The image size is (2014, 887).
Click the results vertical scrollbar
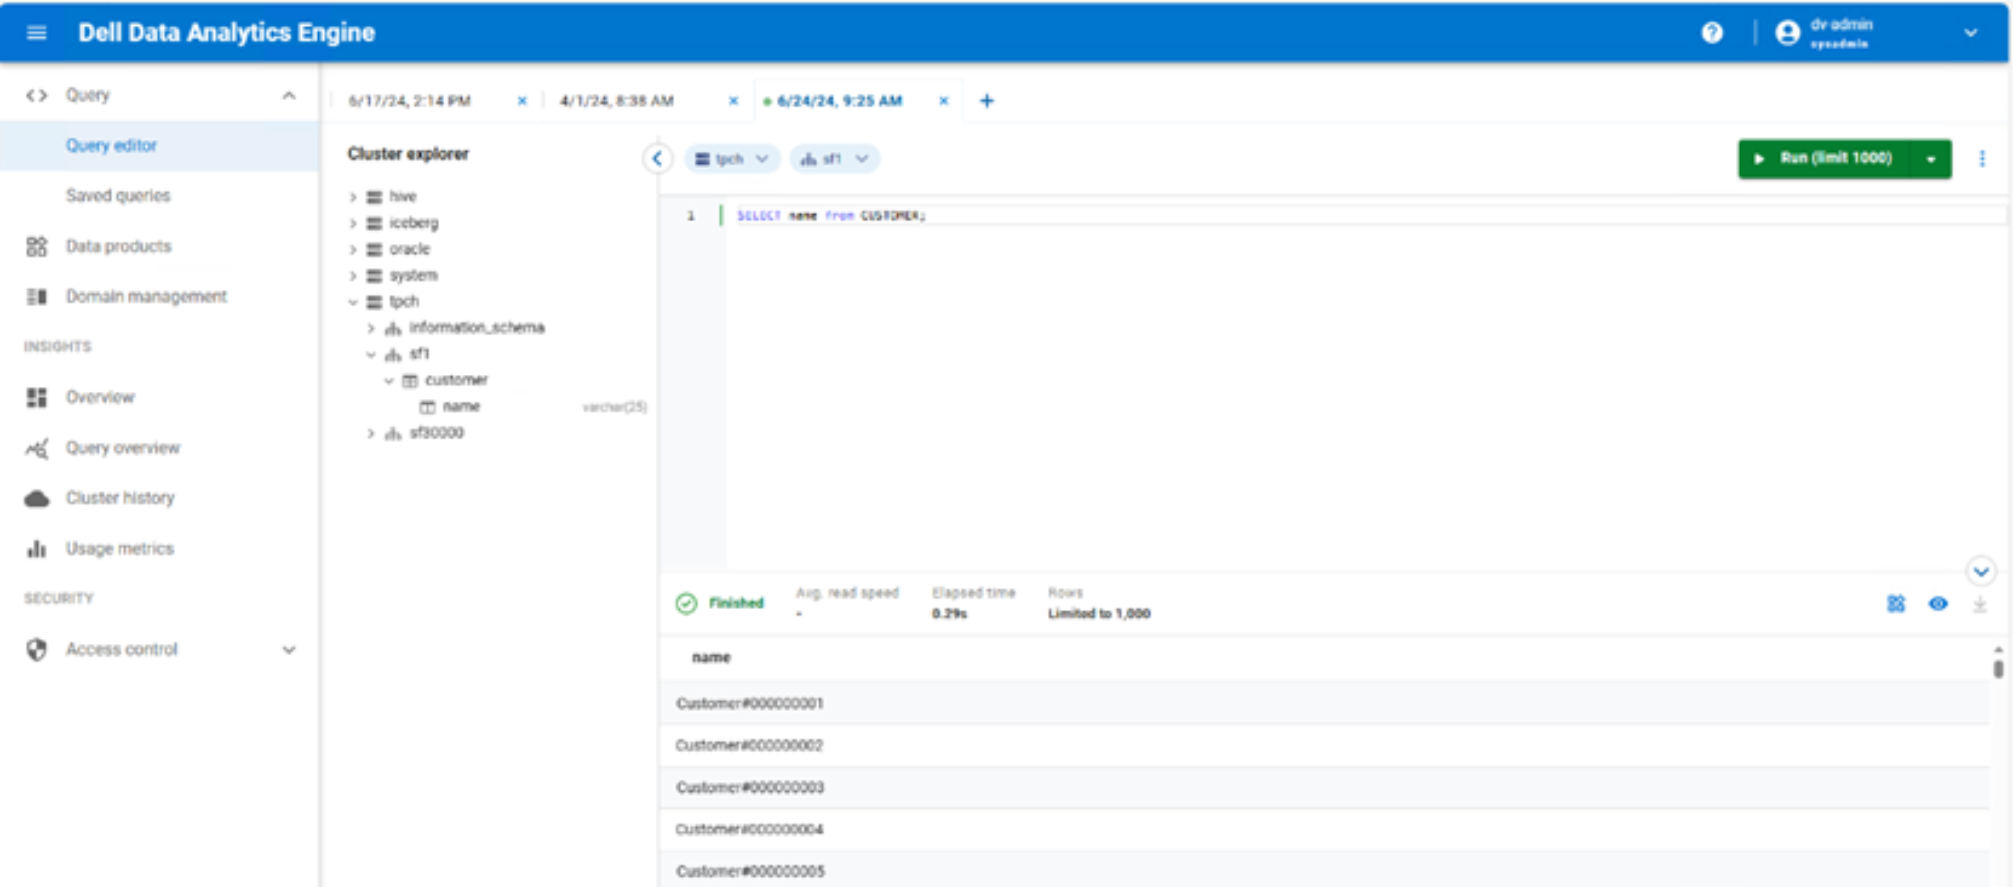(x=1998, y=668)
